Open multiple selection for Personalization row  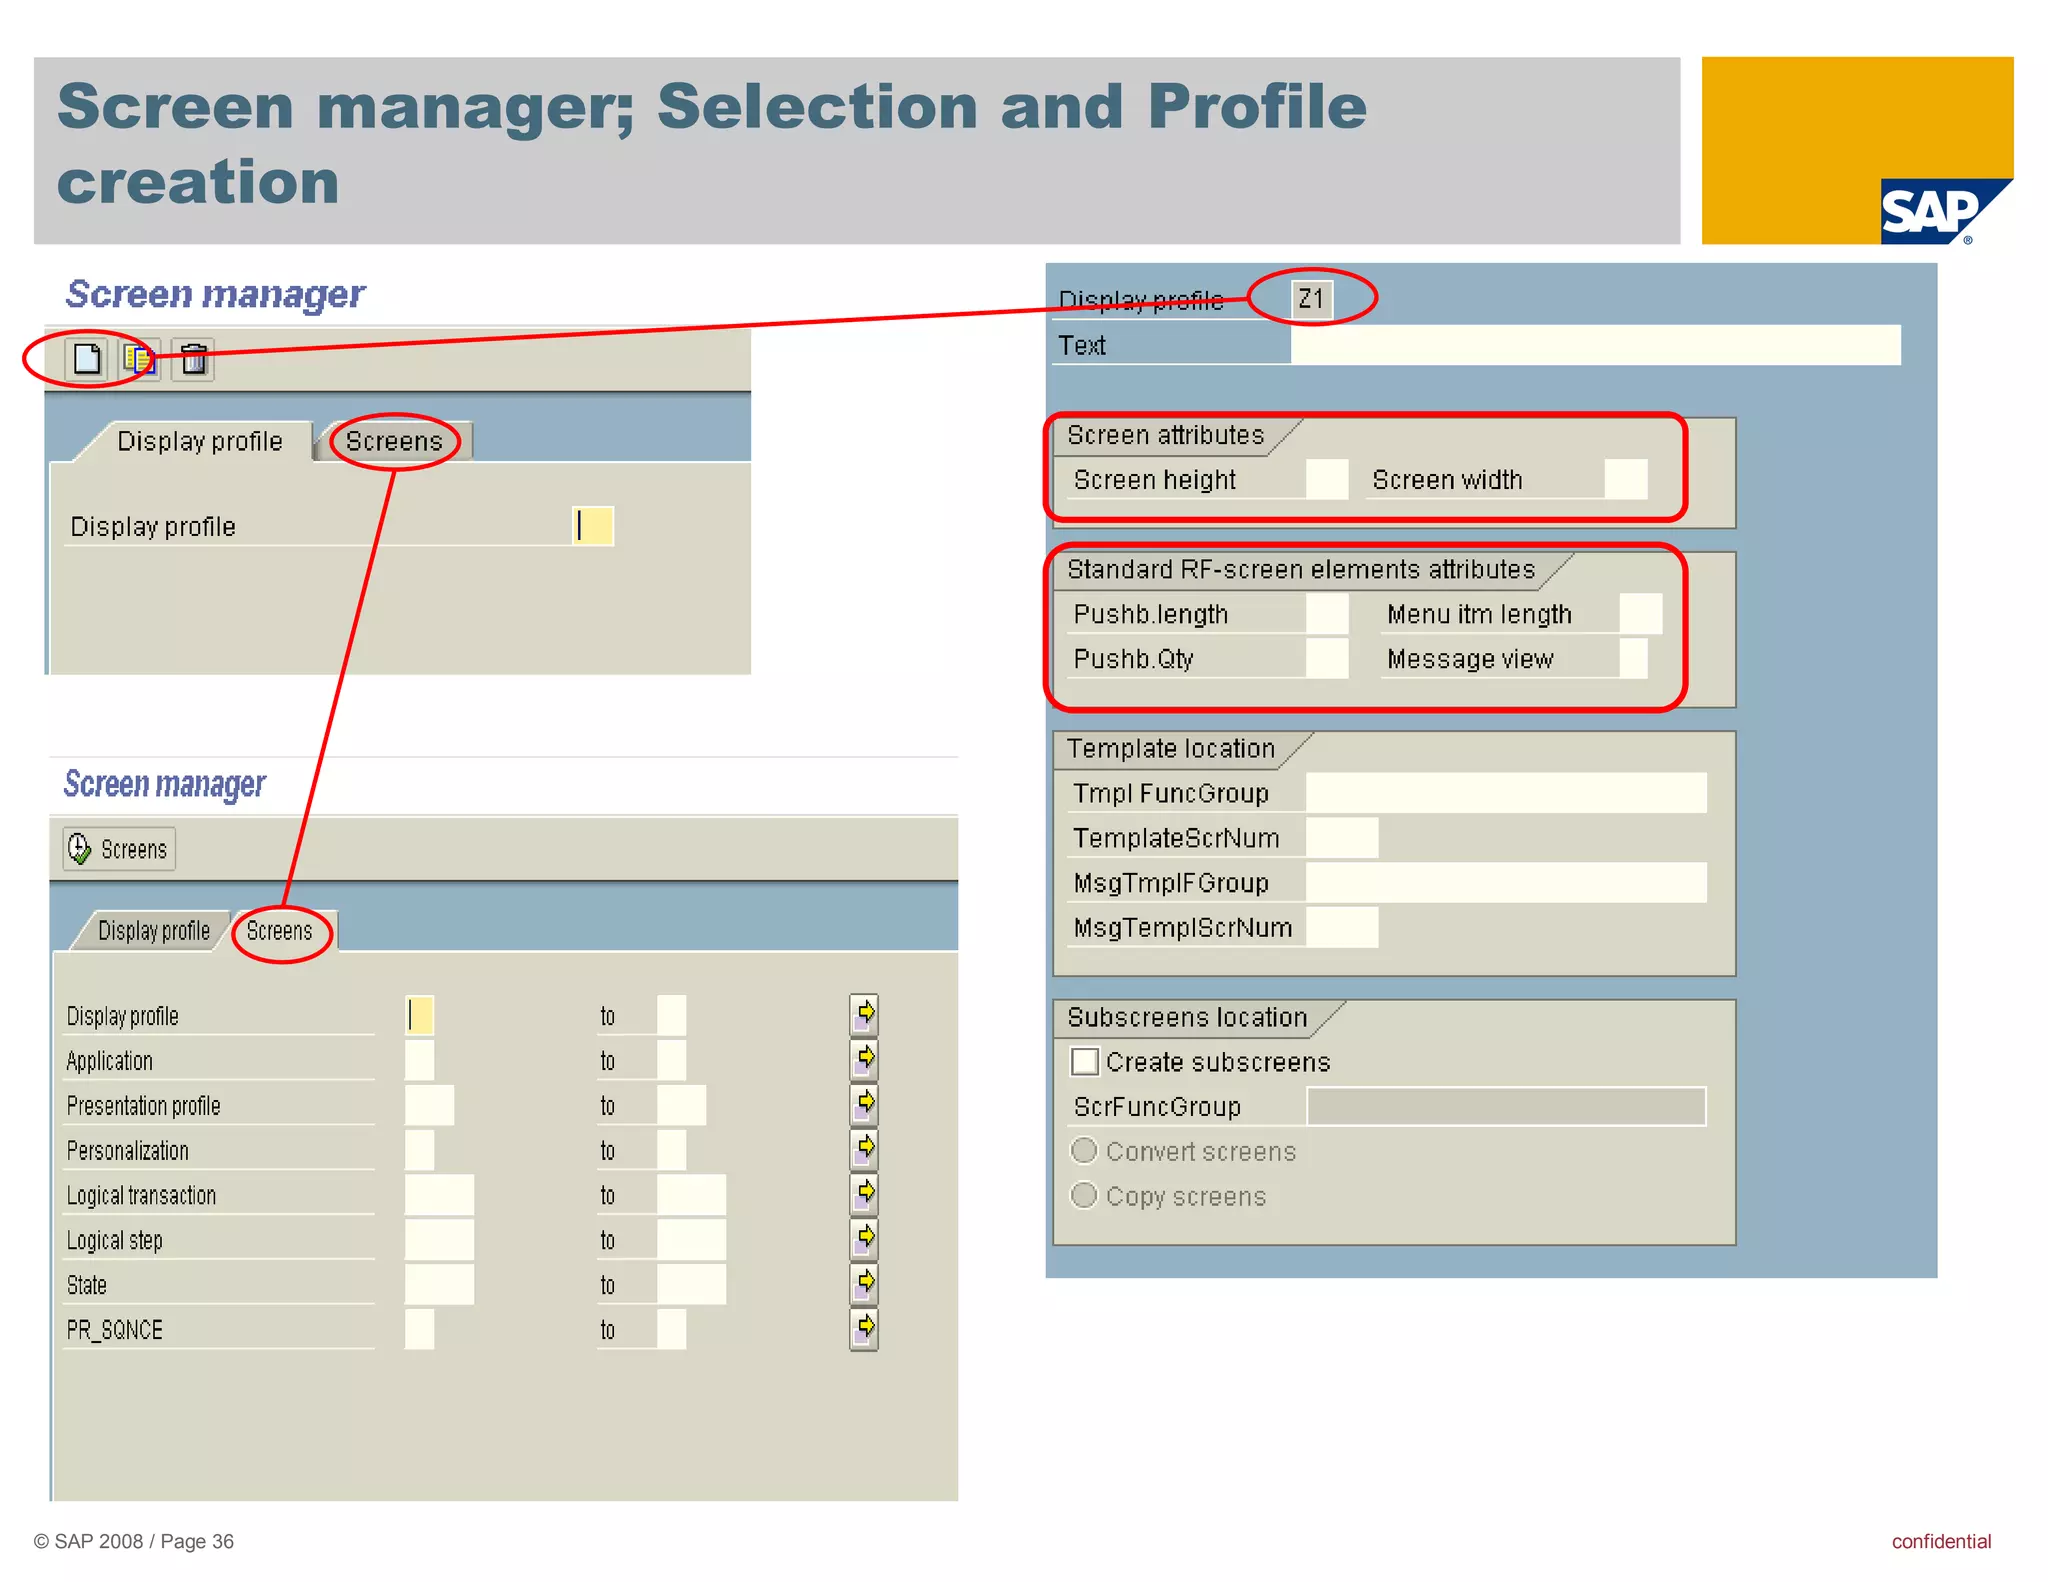(864, 1149)
